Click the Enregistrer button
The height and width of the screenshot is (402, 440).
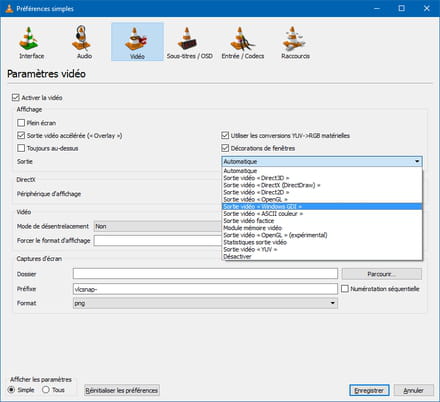pos(369,390)
